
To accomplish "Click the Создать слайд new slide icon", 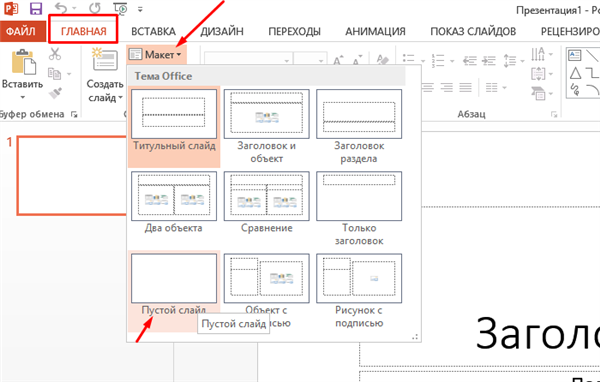I will (105, 59).
